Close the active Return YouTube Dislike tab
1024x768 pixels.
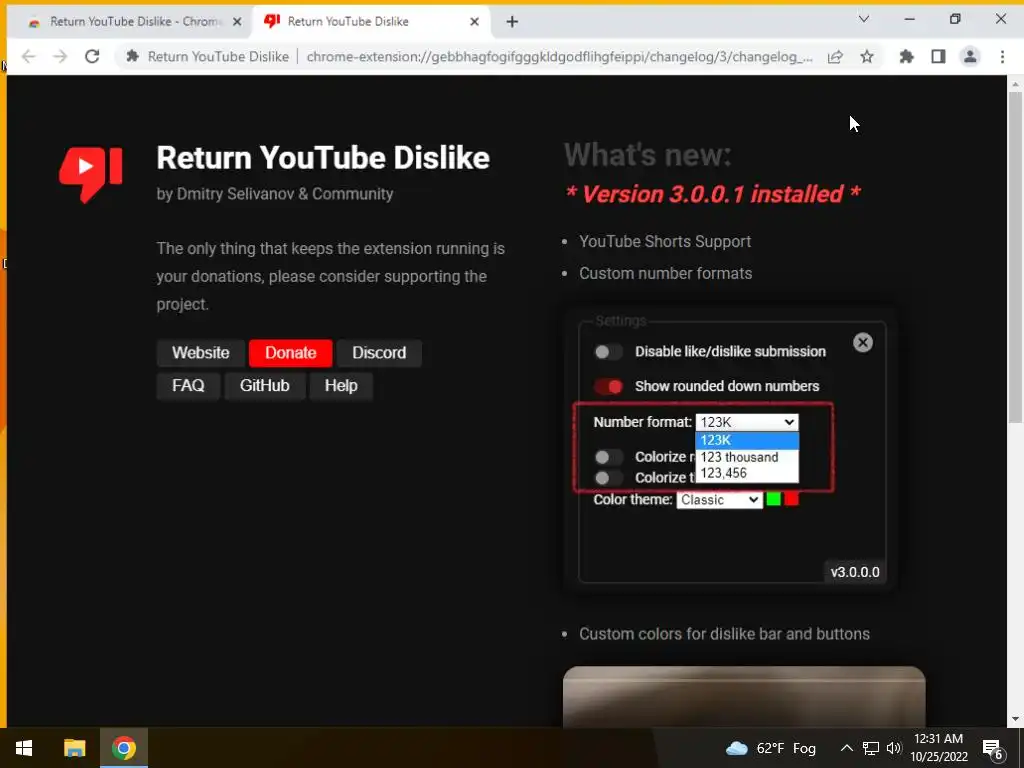pos(475,22)
